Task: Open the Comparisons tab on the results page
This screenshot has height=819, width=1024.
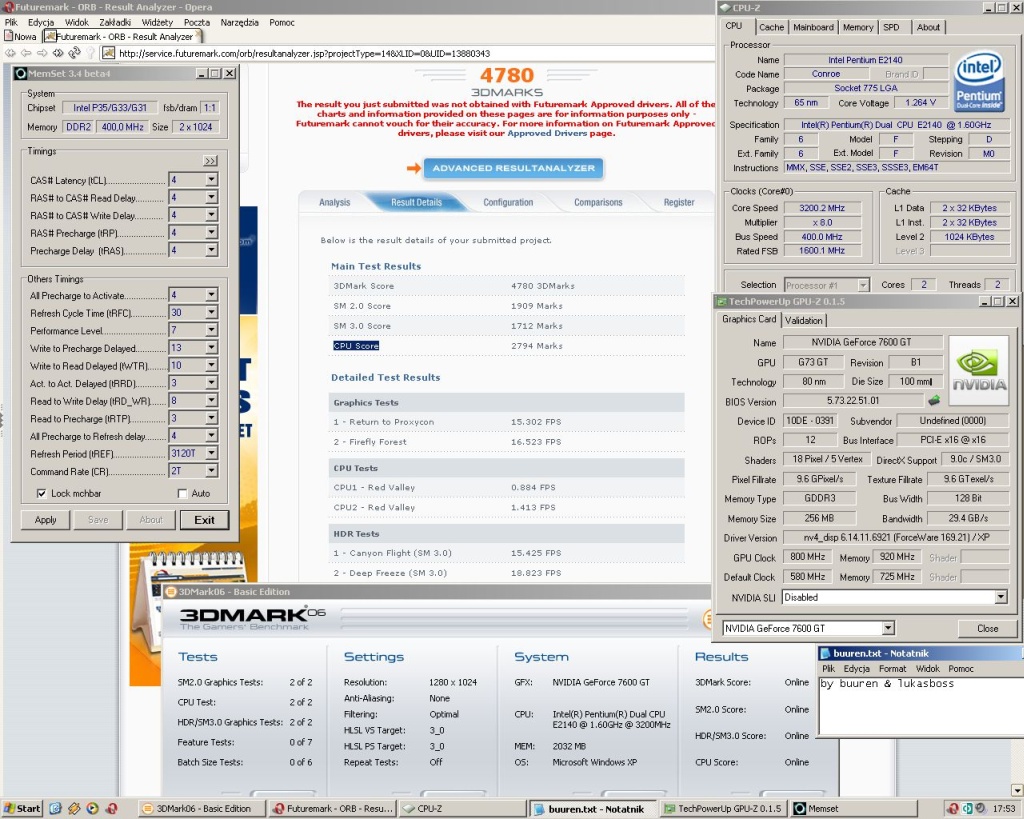Action: (598, 202)
